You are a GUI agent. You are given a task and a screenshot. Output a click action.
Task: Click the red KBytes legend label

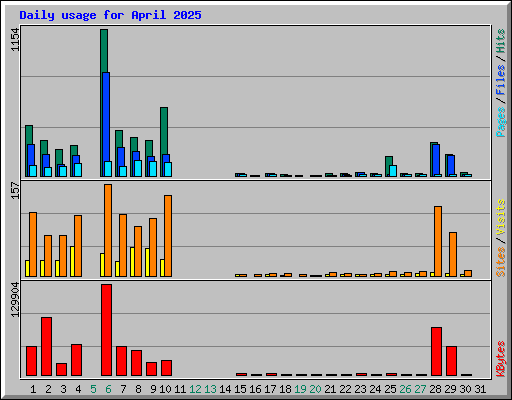[x=500, y=359]
